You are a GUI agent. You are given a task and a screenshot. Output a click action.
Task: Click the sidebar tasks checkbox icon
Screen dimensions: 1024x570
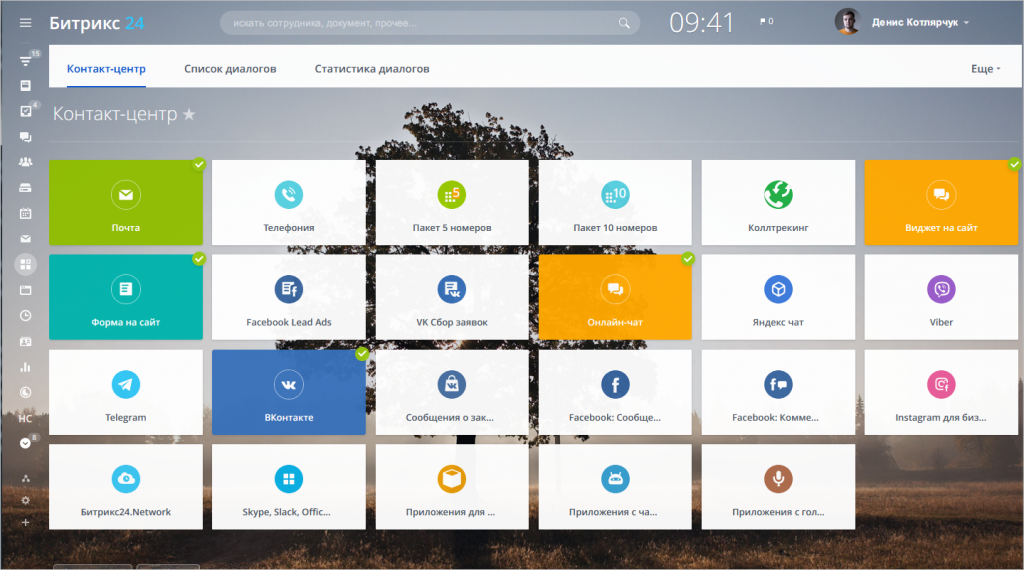click(x=25, y=111)
